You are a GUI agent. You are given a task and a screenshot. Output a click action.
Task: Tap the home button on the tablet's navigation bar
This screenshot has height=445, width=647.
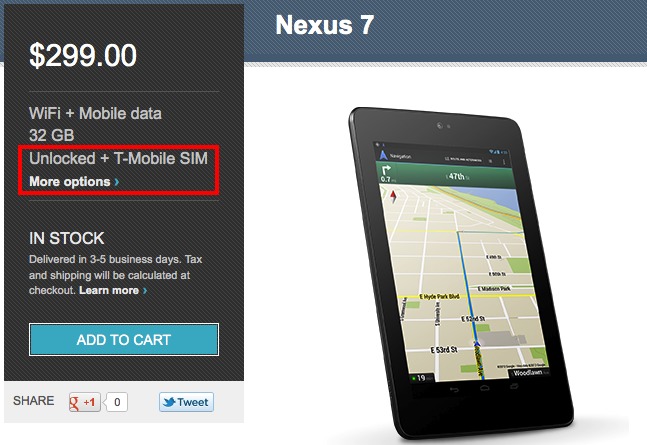pyautogui.click(x=484, y=388)
